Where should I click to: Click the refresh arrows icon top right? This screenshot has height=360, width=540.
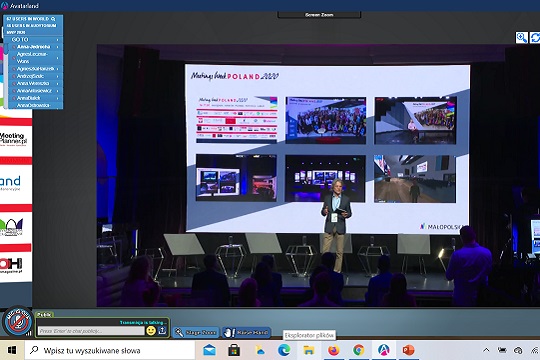pos(535,38)
